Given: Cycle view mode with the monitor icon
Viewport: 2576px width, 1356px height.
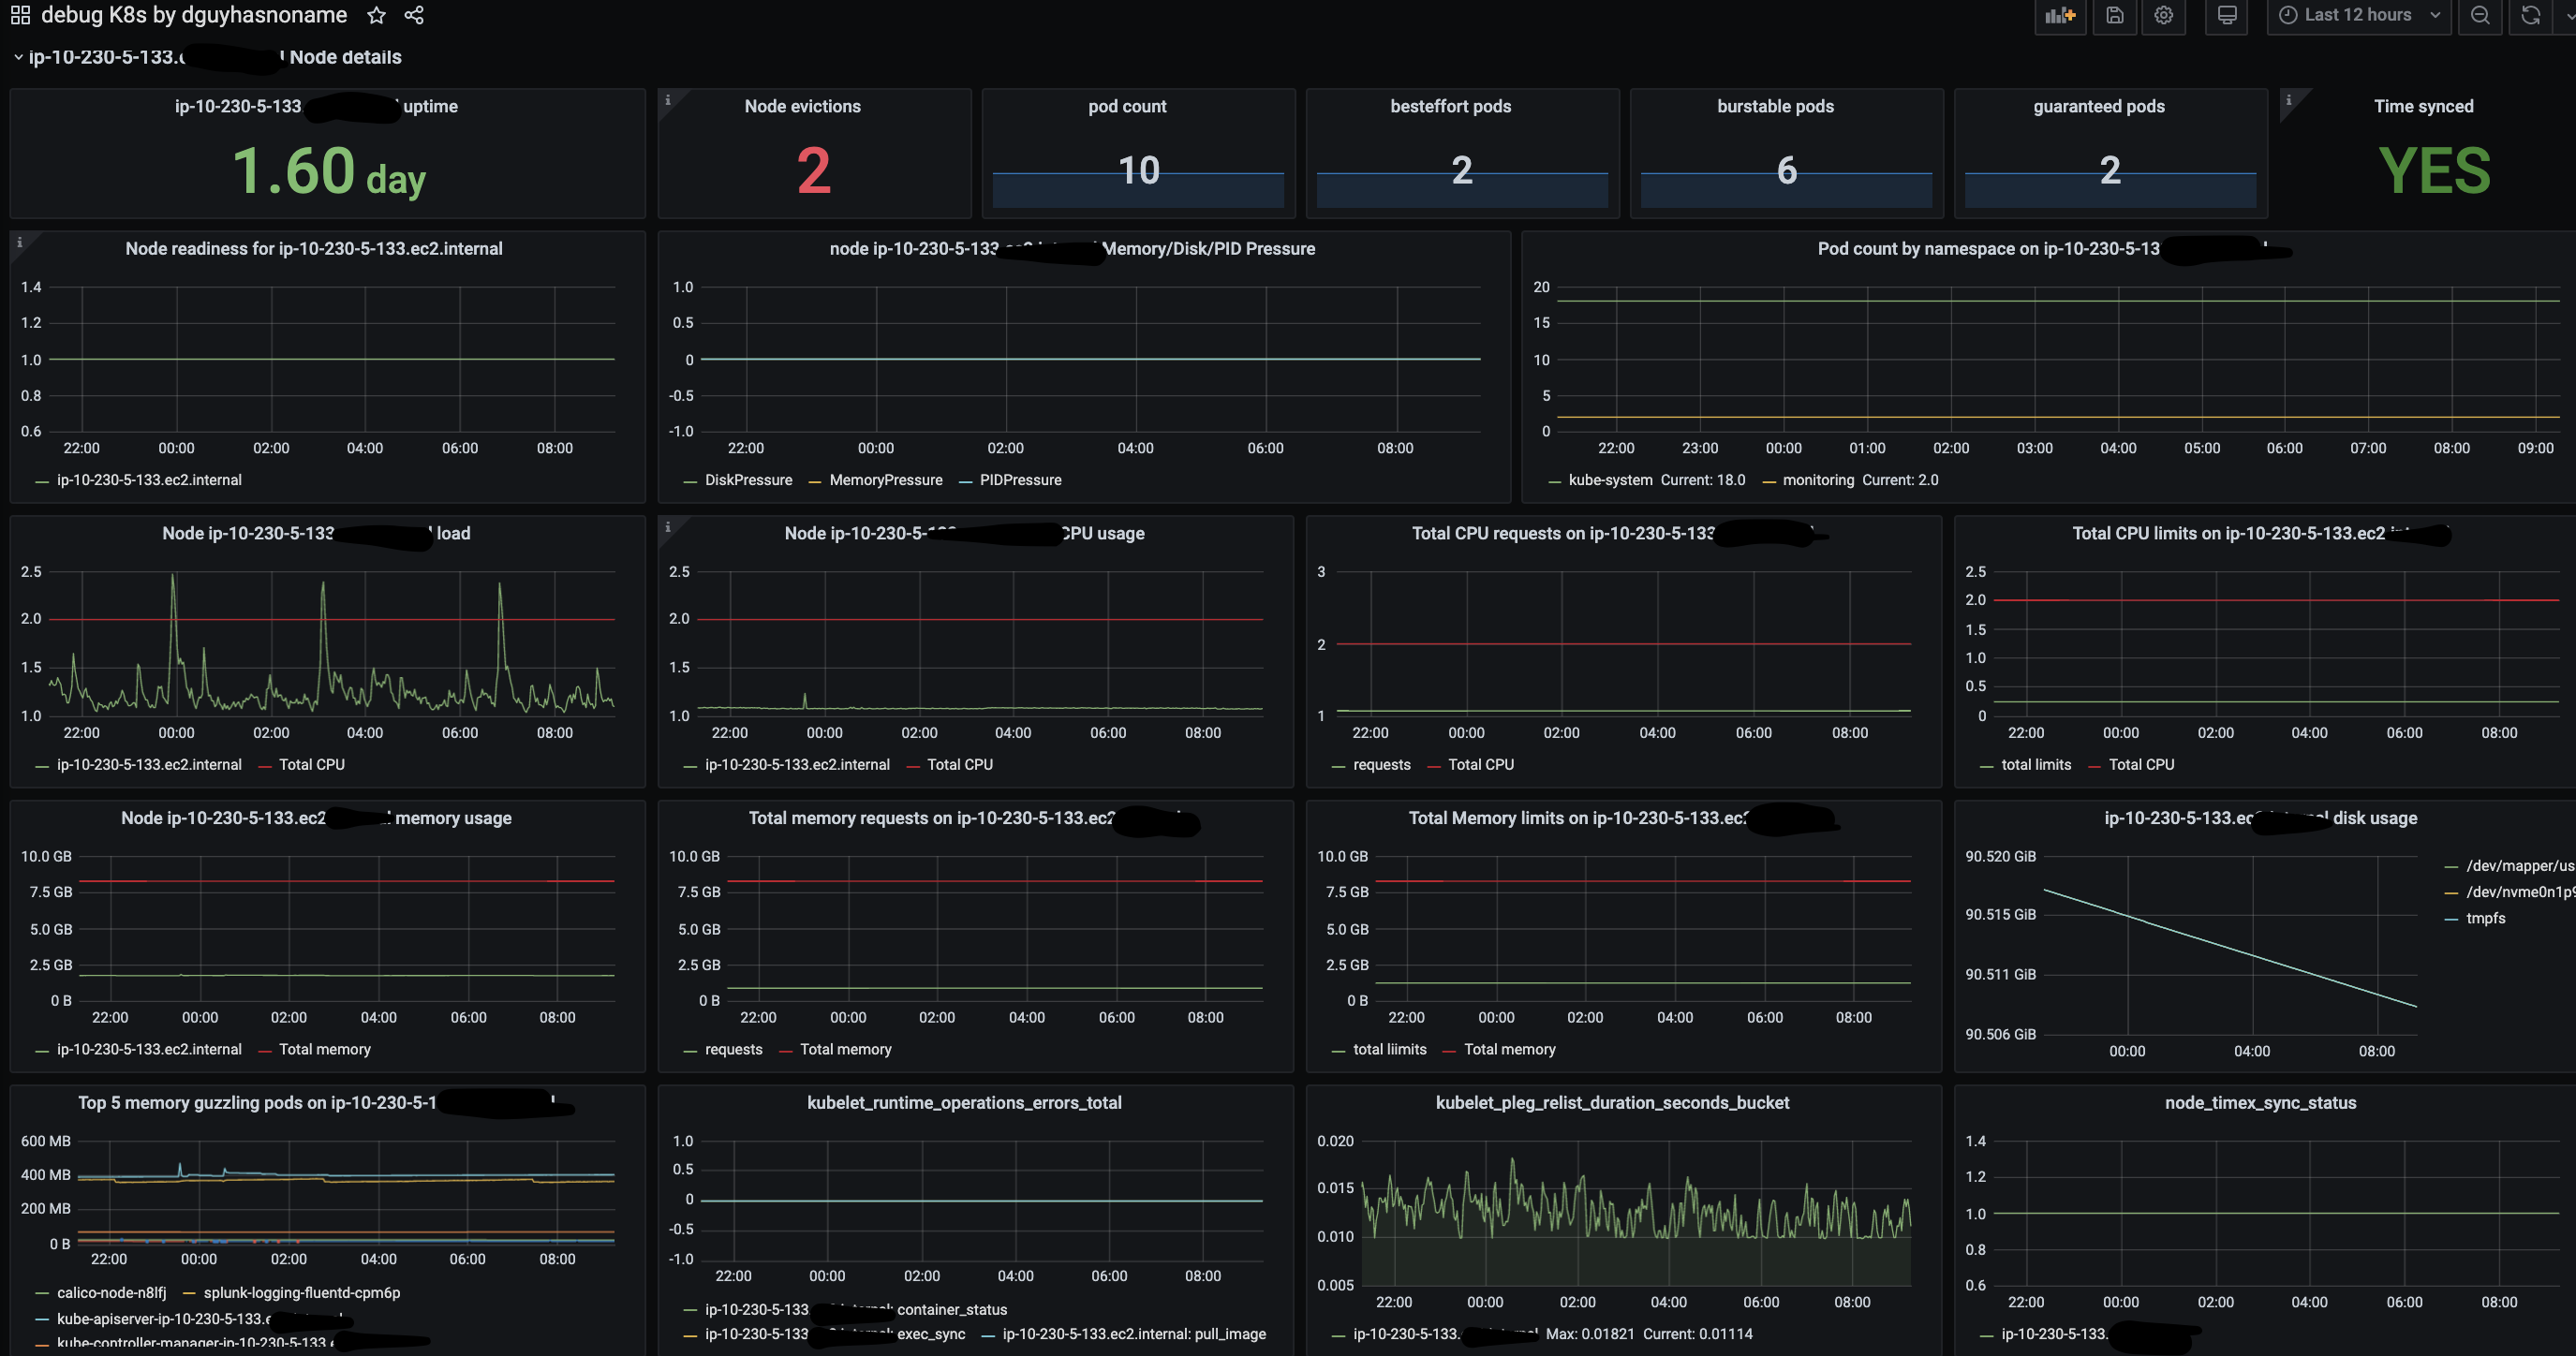Looking at the screenshot, I should click(x=2227, y=15).
